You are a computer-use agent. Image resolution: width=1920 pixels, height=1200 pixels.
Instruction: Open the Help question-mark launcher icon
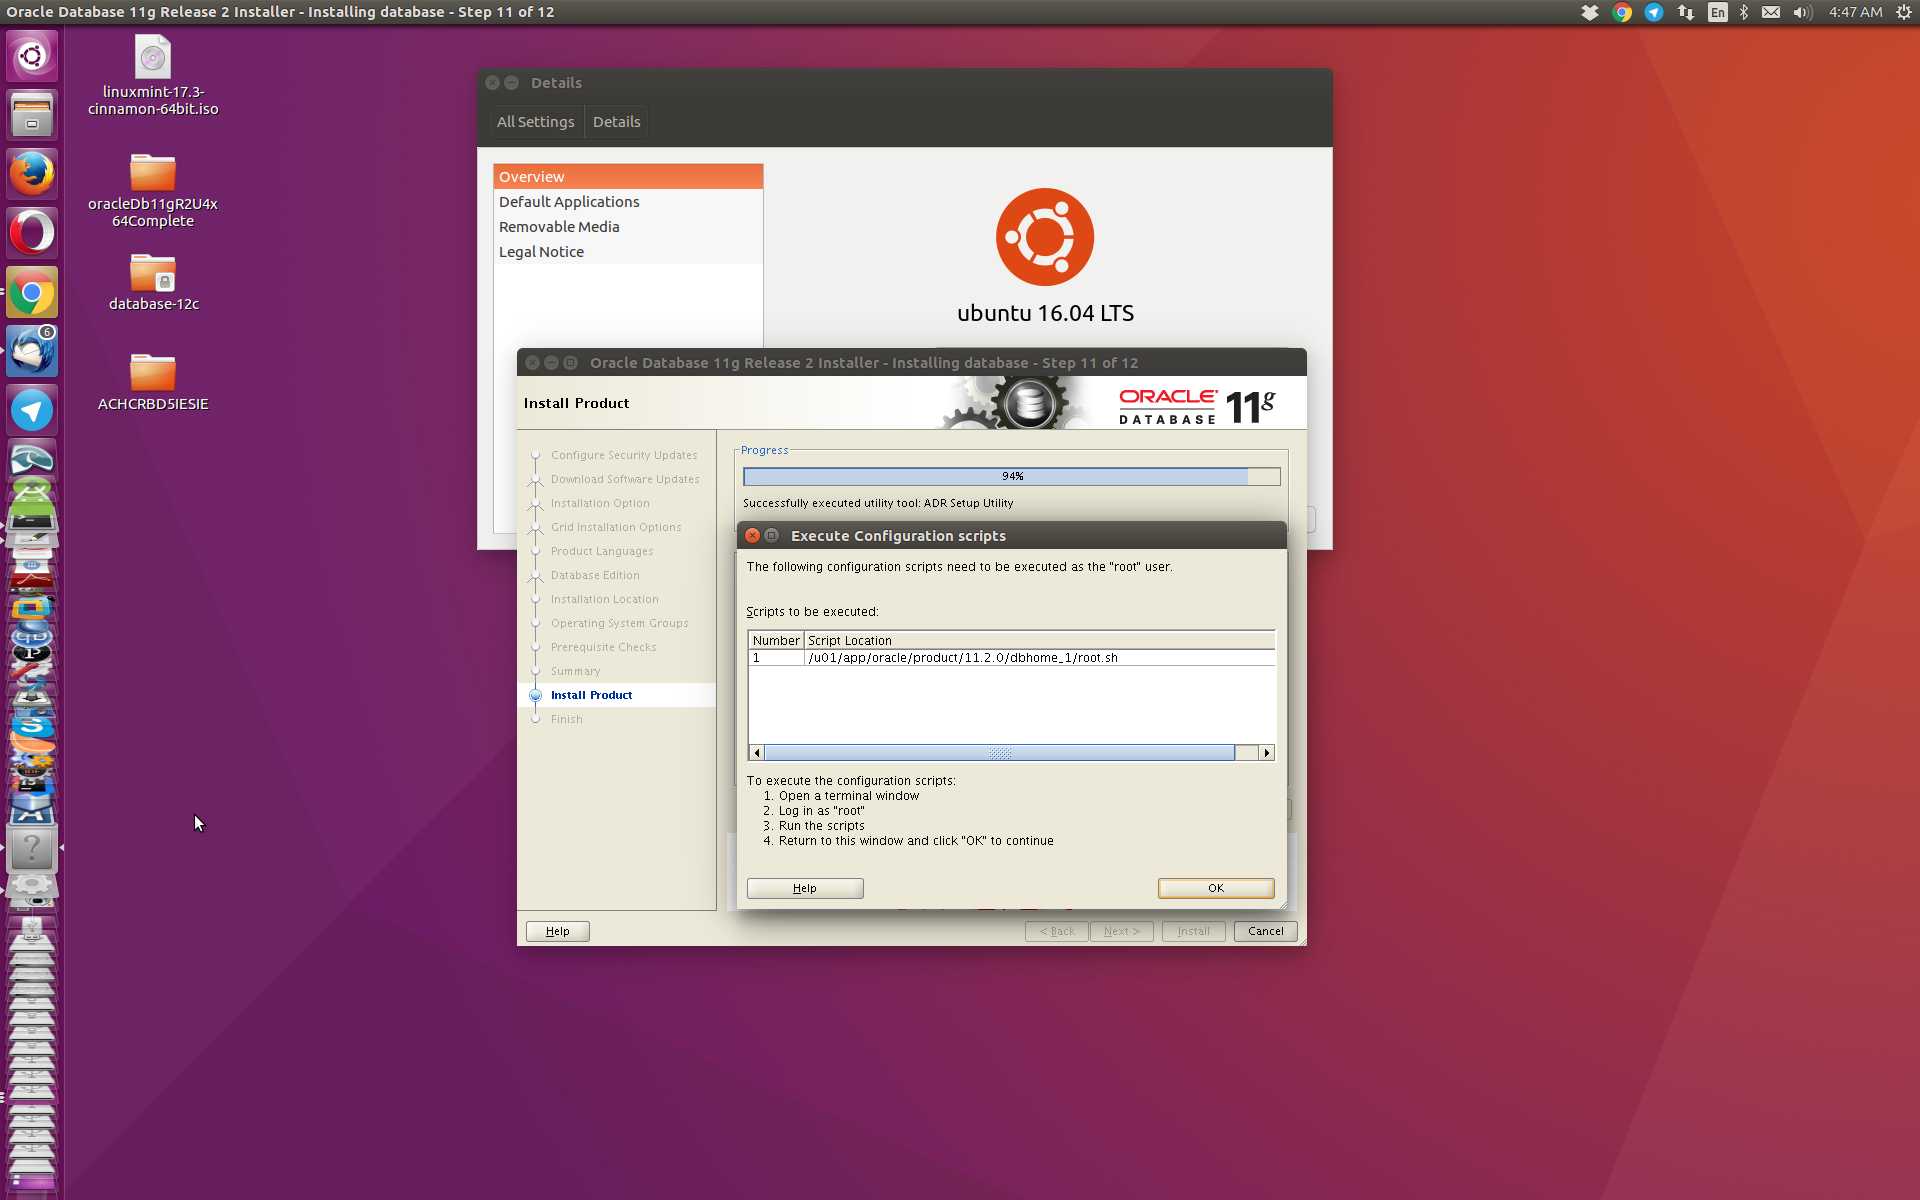pyautogui.click(x=32, y=849)
